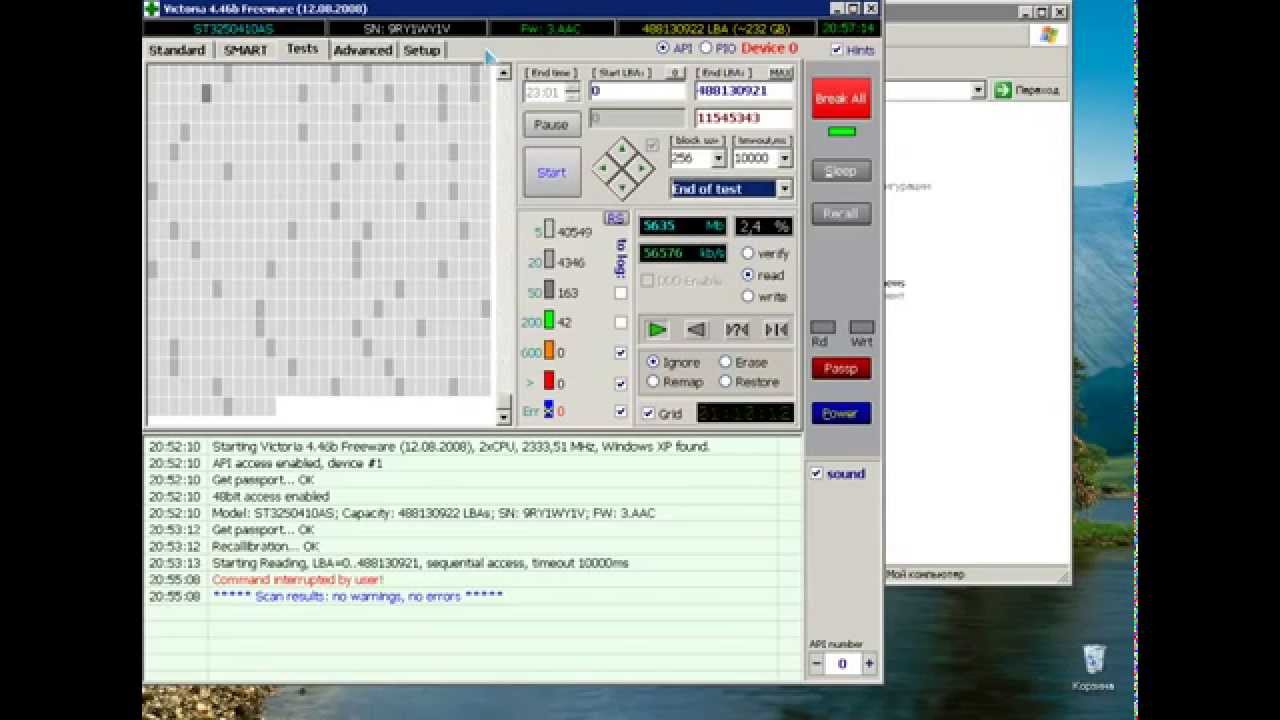Click the left arrow on navigation diamond
This screenshot has height=720, width=1280.
603,168
